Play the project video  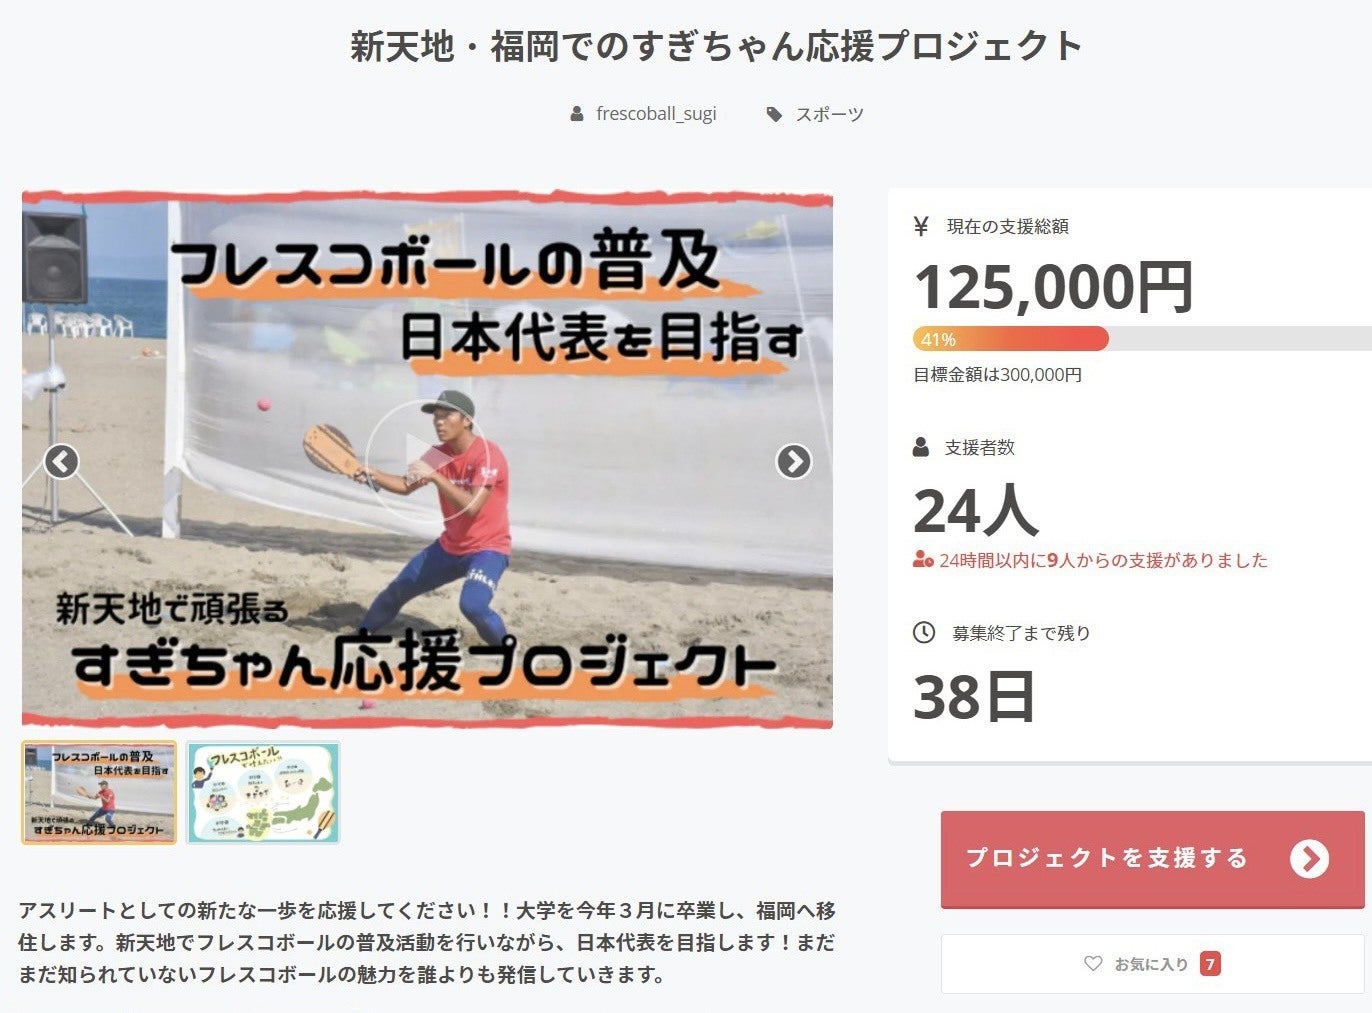426,460
